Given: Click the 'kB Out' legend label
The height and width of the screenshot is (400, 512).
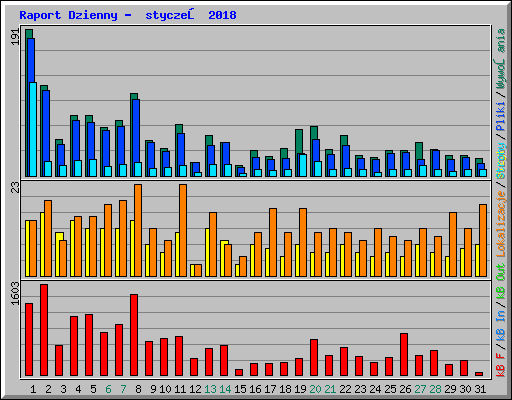Looking at the screenshot, I should click(501, 282).
